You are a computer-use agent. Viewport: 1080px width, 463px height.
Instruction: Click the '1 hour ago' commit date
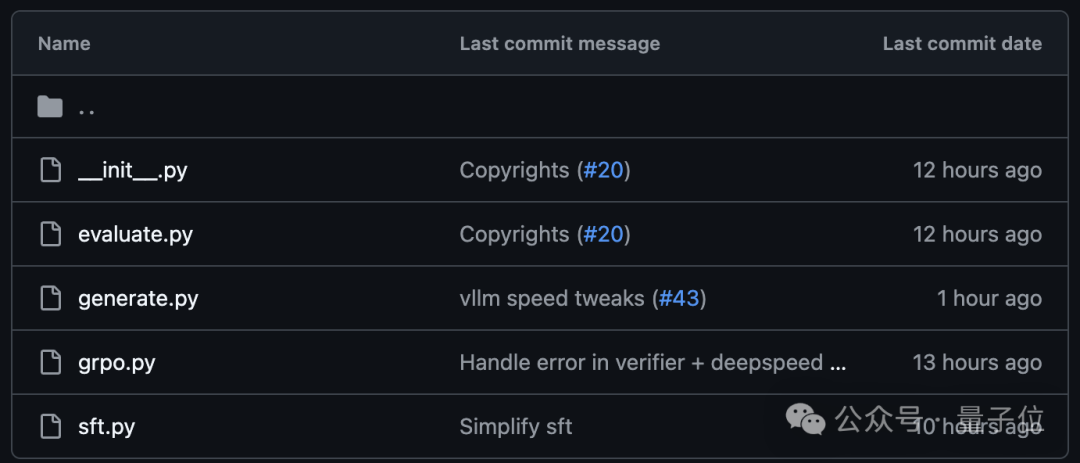989,298
